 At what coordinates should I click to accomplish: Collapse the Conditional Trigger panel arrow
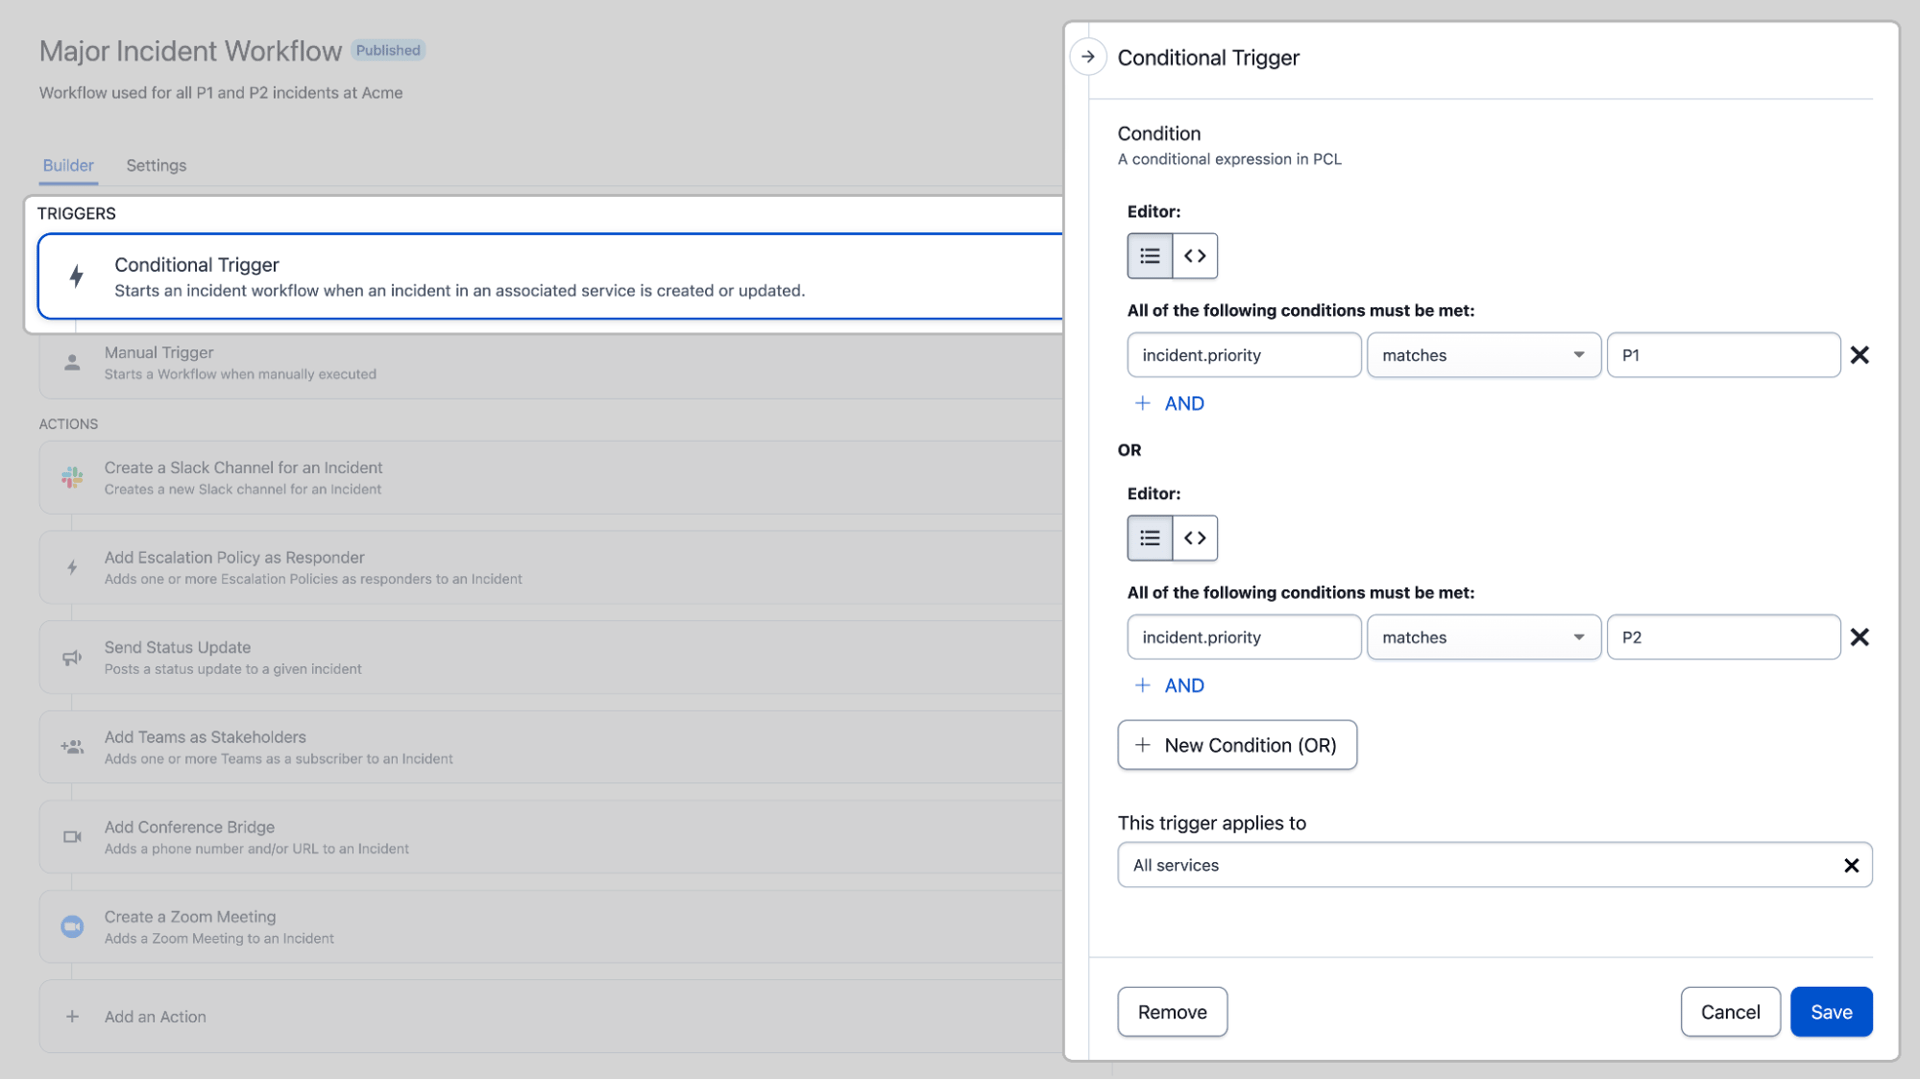pos(1087,57)
